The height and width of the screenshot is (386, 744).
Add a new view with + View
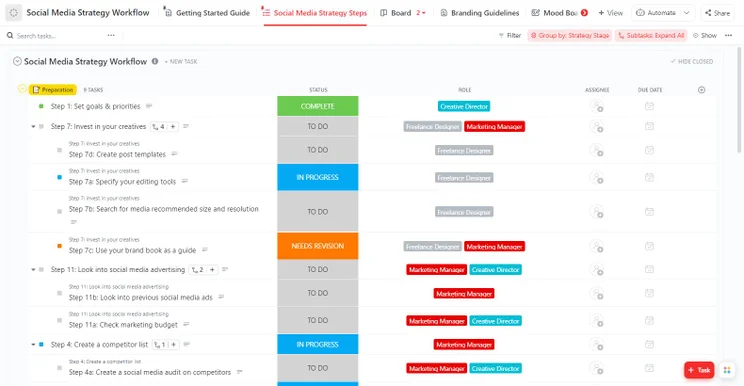611,13
